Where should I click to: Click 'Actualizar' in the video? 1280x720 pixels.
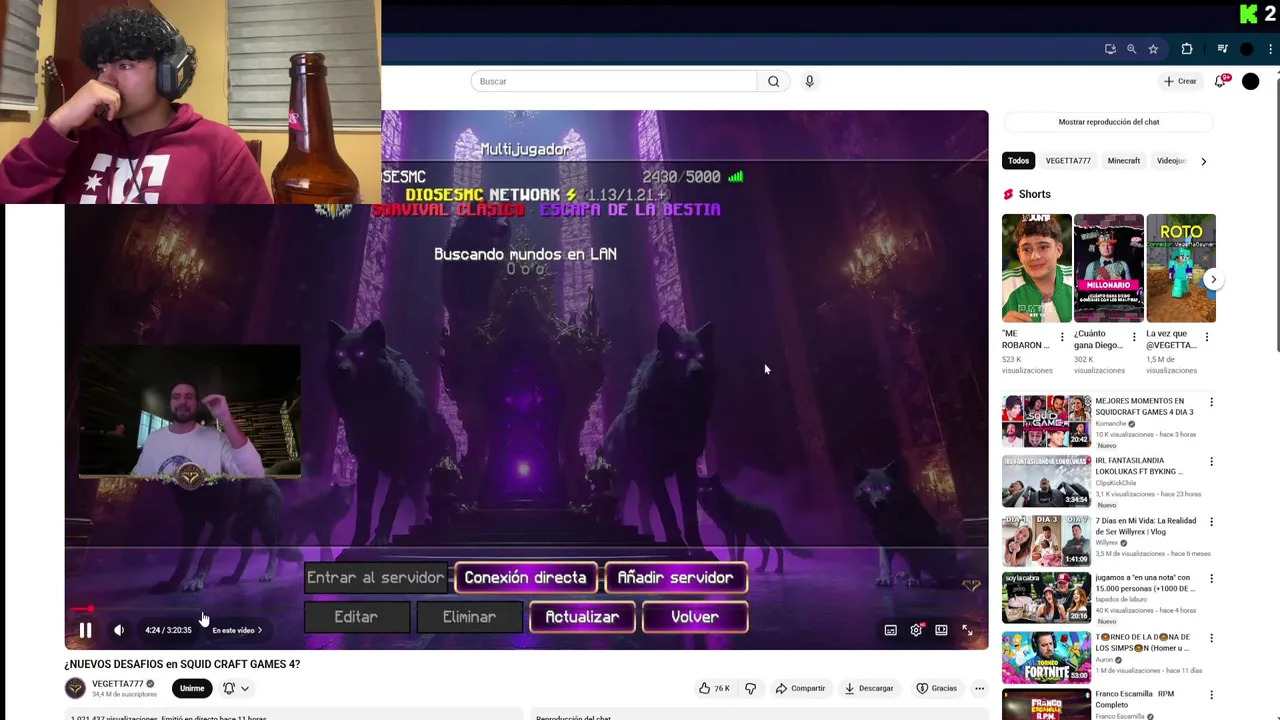coord(582,617)
